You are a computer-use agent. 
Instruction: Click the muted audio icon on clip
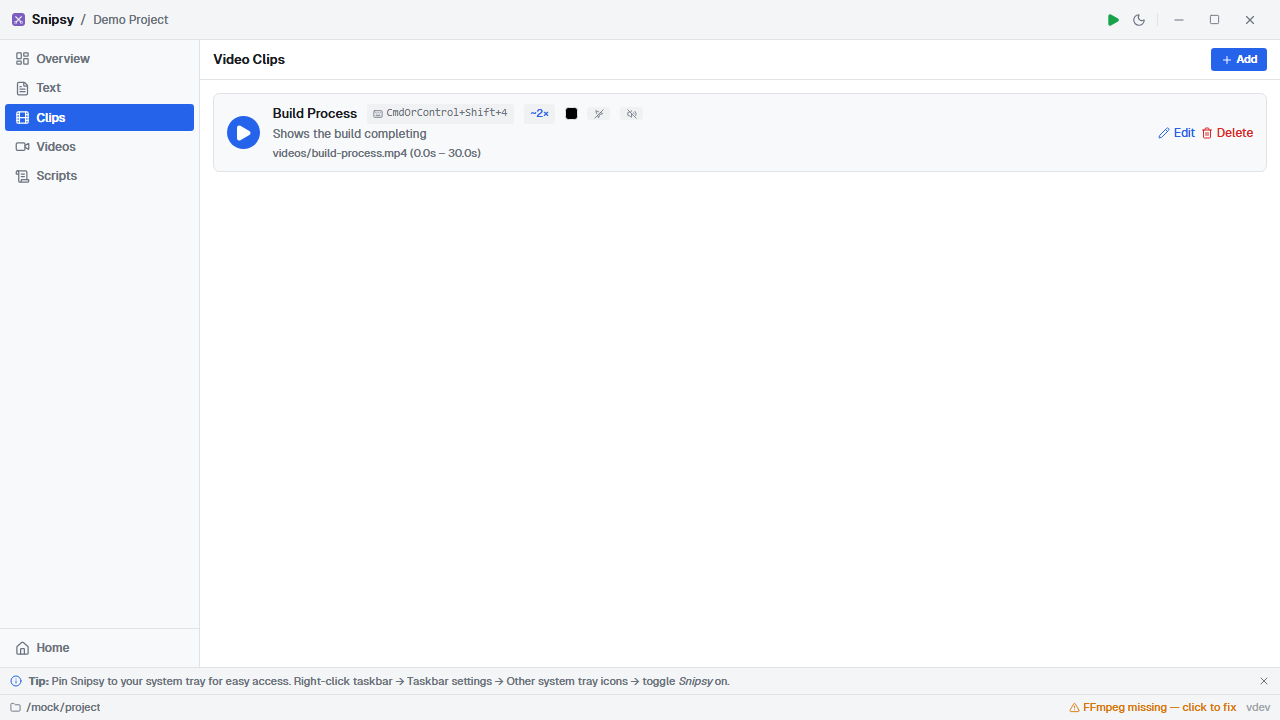tap(631, 114)
